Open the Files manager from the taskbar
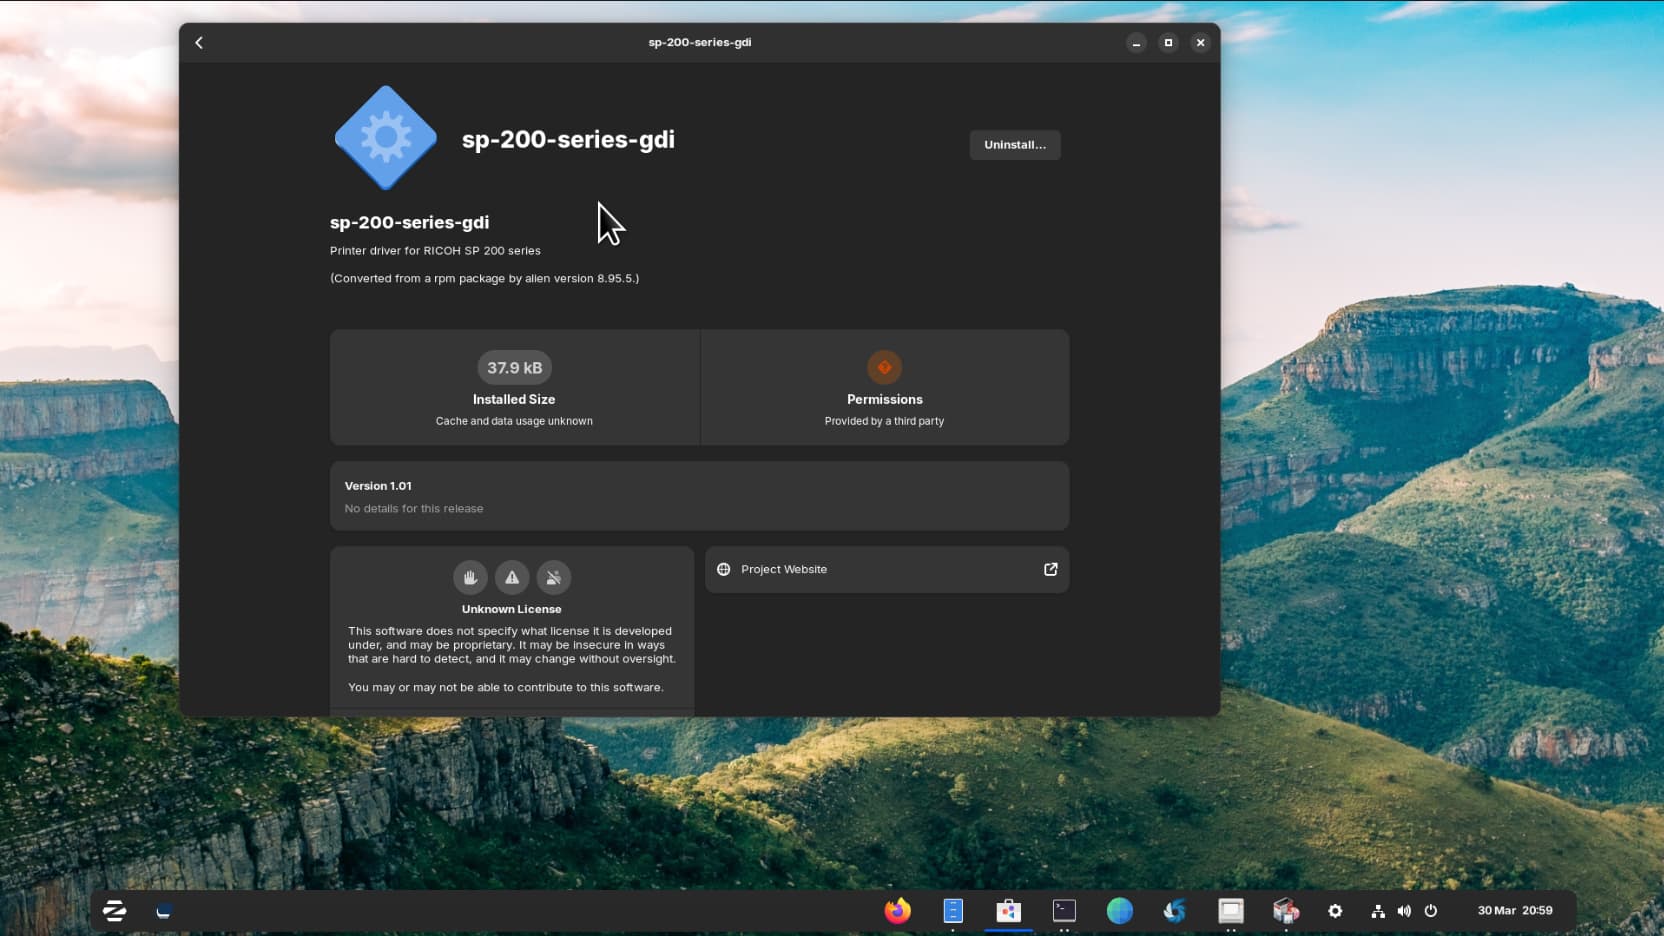Image resolution: width=1664 pixels, height=936 pixels. pos(953,911)
